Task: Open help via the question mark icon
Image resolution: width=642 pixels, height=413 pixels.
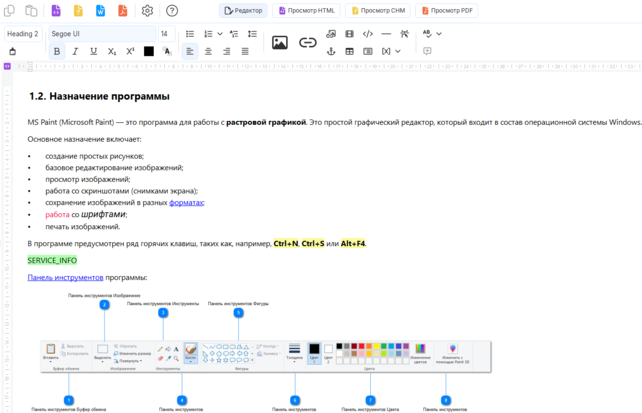Action: tap(172, 11)
